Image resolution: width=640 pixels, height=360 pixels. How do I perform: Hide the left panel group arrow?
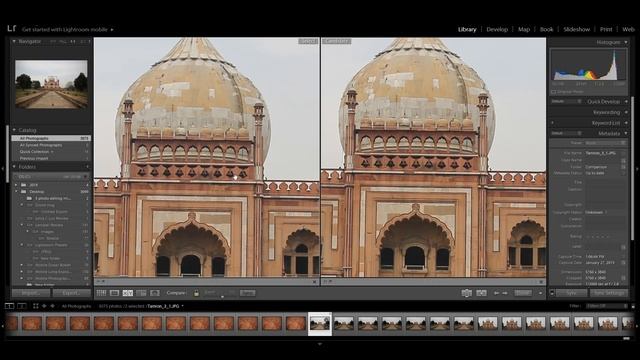click(x=2, y=168)
